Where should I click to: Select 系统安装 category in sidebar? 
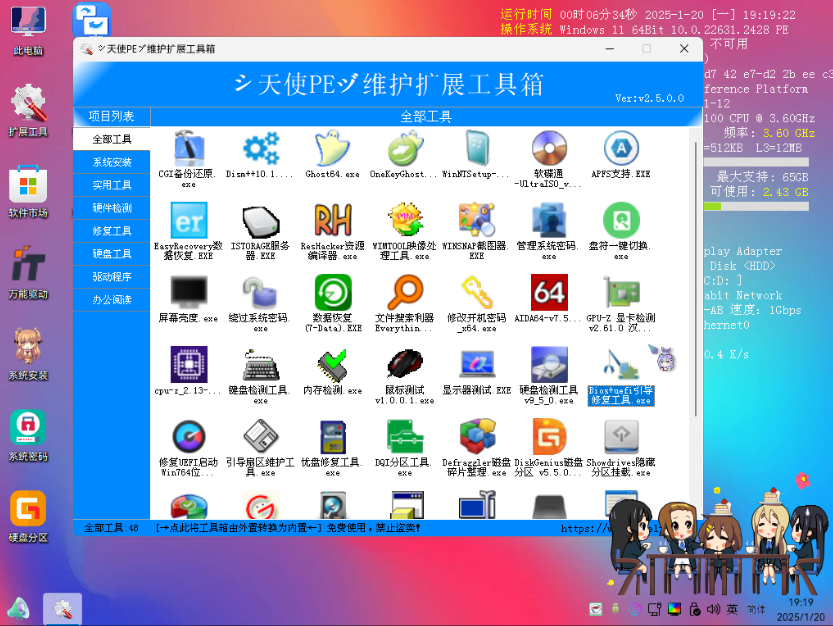coord(112,162)
